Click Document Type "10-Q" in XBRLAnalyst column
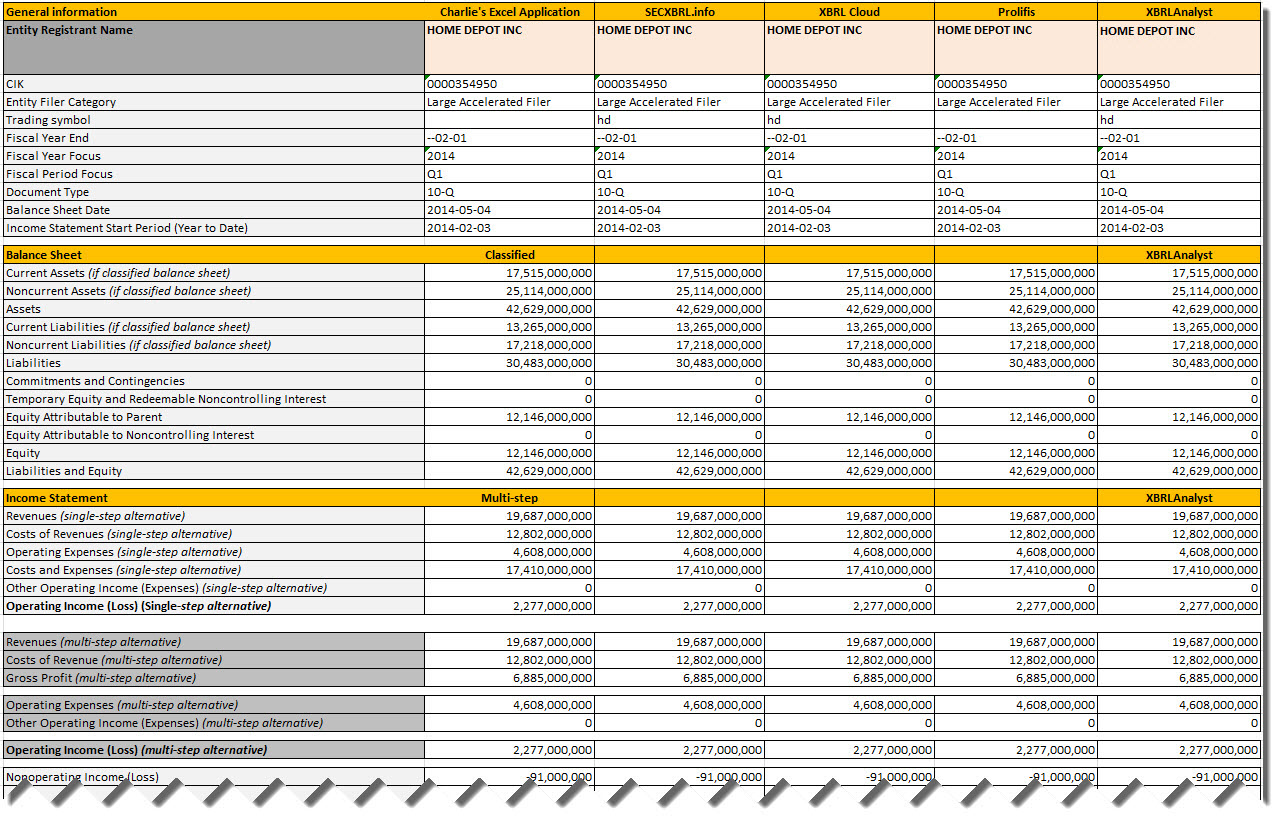Screen dimensions: 1278x818 (x=1179, y=192)
